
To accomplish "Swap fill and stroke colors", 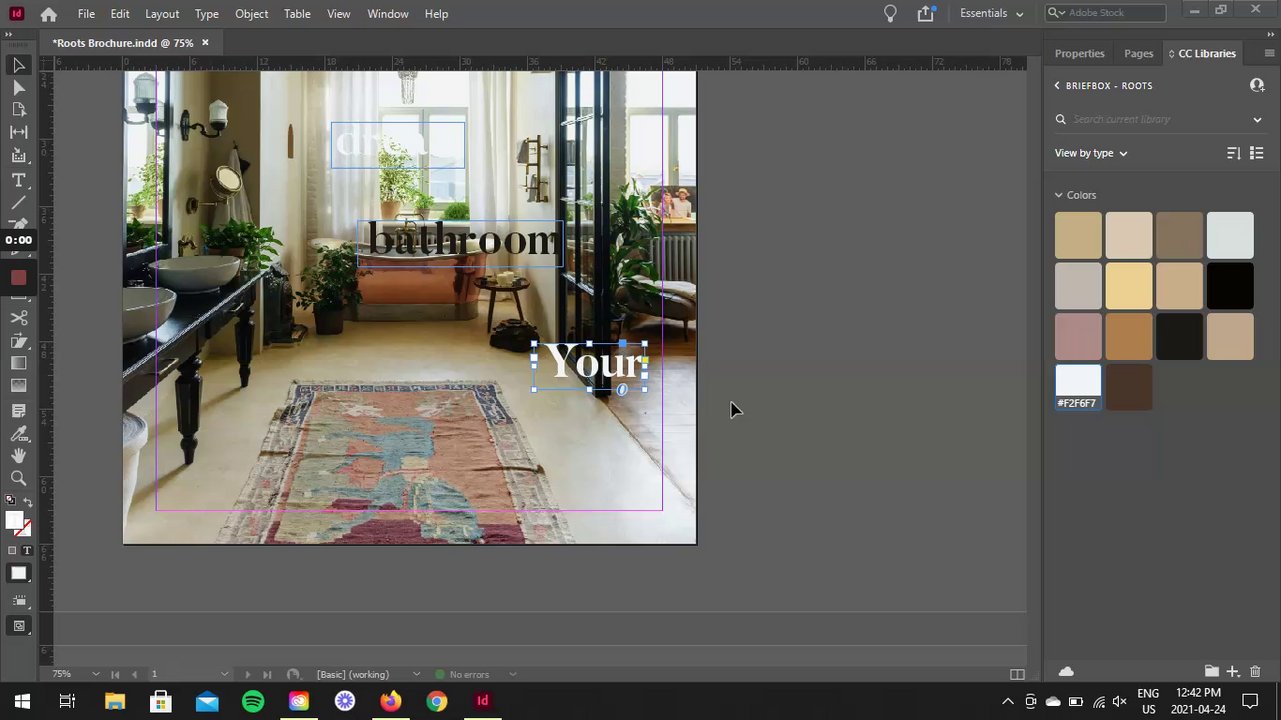I will tap(27, 502).
